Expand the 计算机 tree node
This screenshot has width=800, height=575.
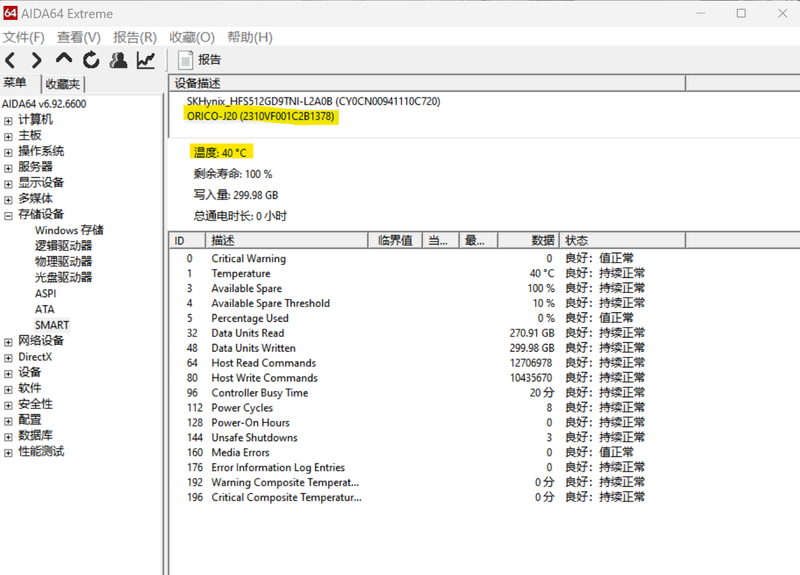[8, 121]
